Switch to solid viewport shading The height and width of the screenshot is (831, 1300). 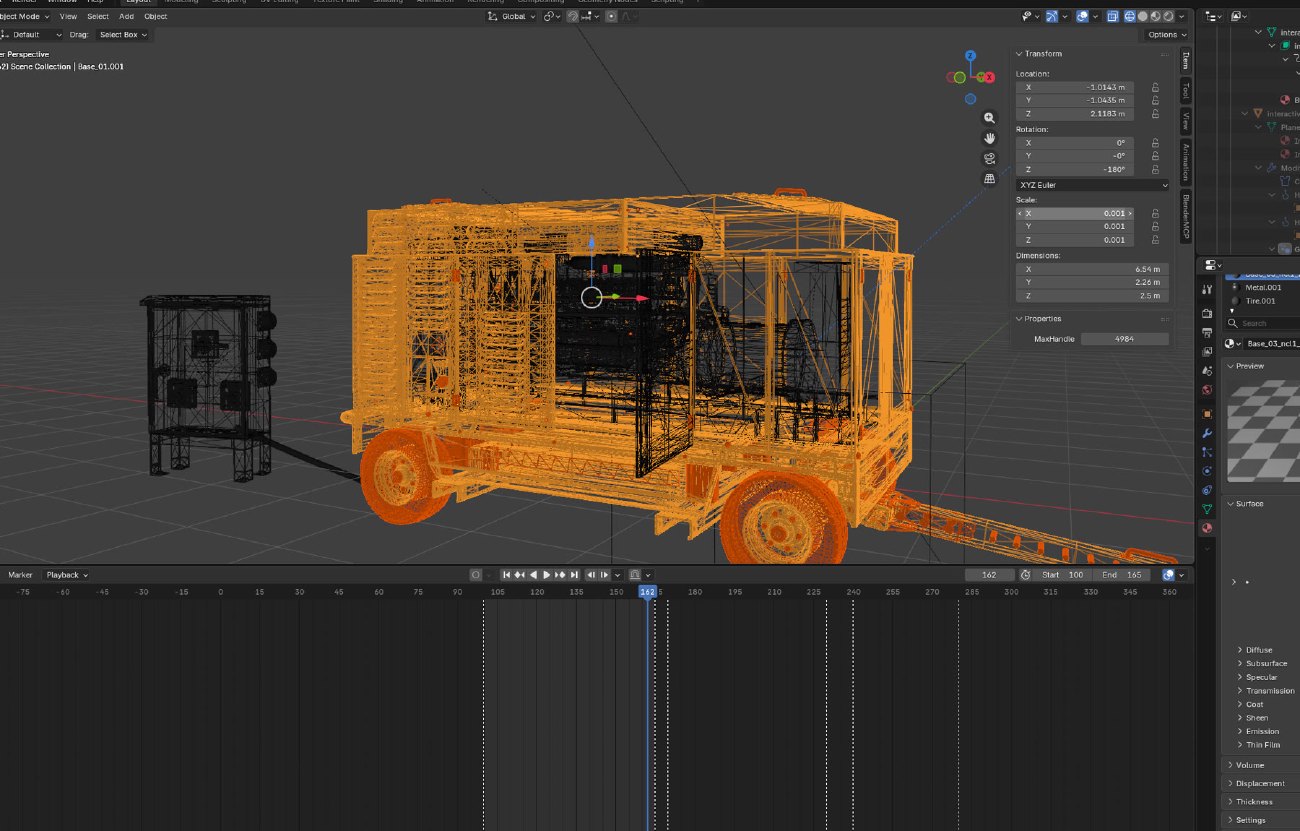(1143, 16)
